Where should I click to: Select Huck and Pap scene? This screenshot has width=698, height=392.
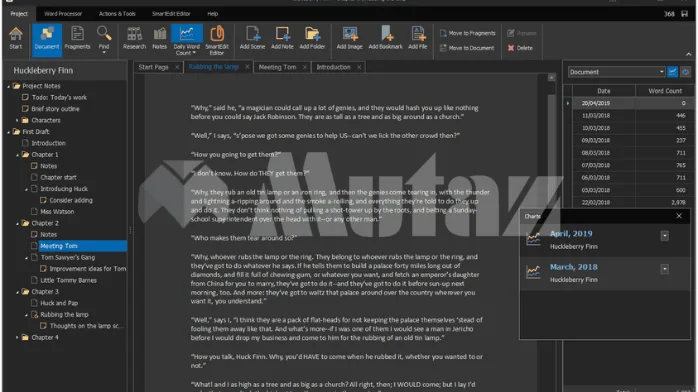[x=59, y=303]
